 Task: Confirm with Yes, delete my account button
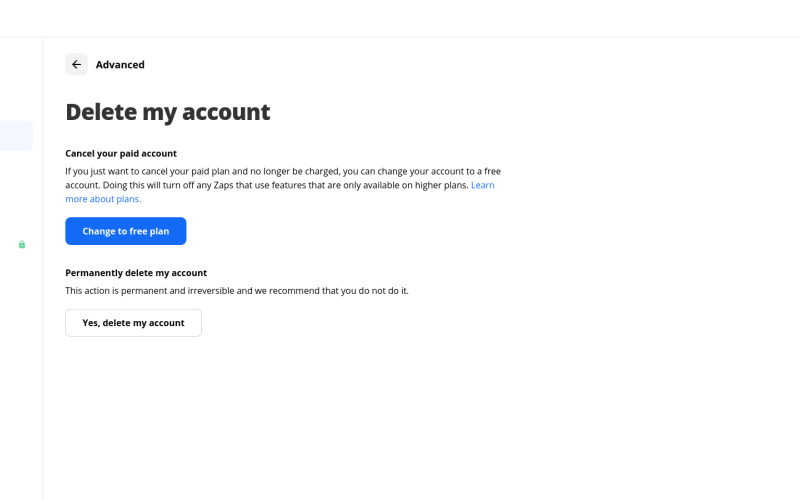[133, 323]
